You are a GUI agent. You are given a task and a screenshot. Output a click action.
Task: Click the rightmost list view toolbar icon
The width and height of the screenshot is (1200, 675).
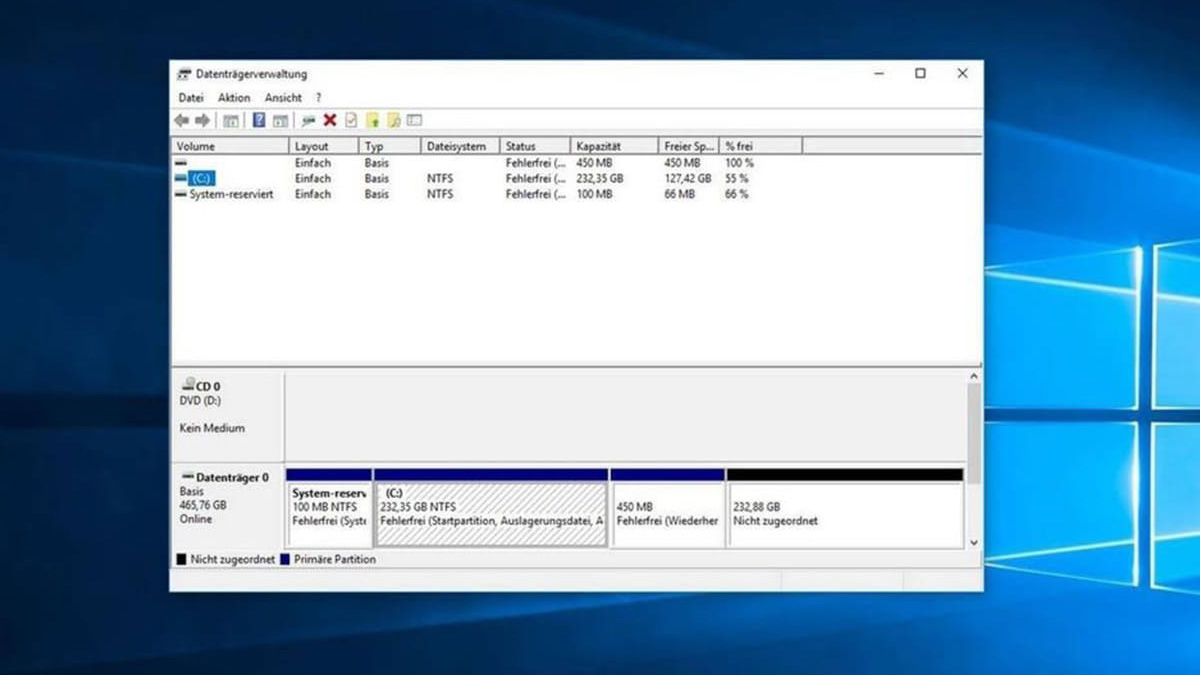coord(415,120)
